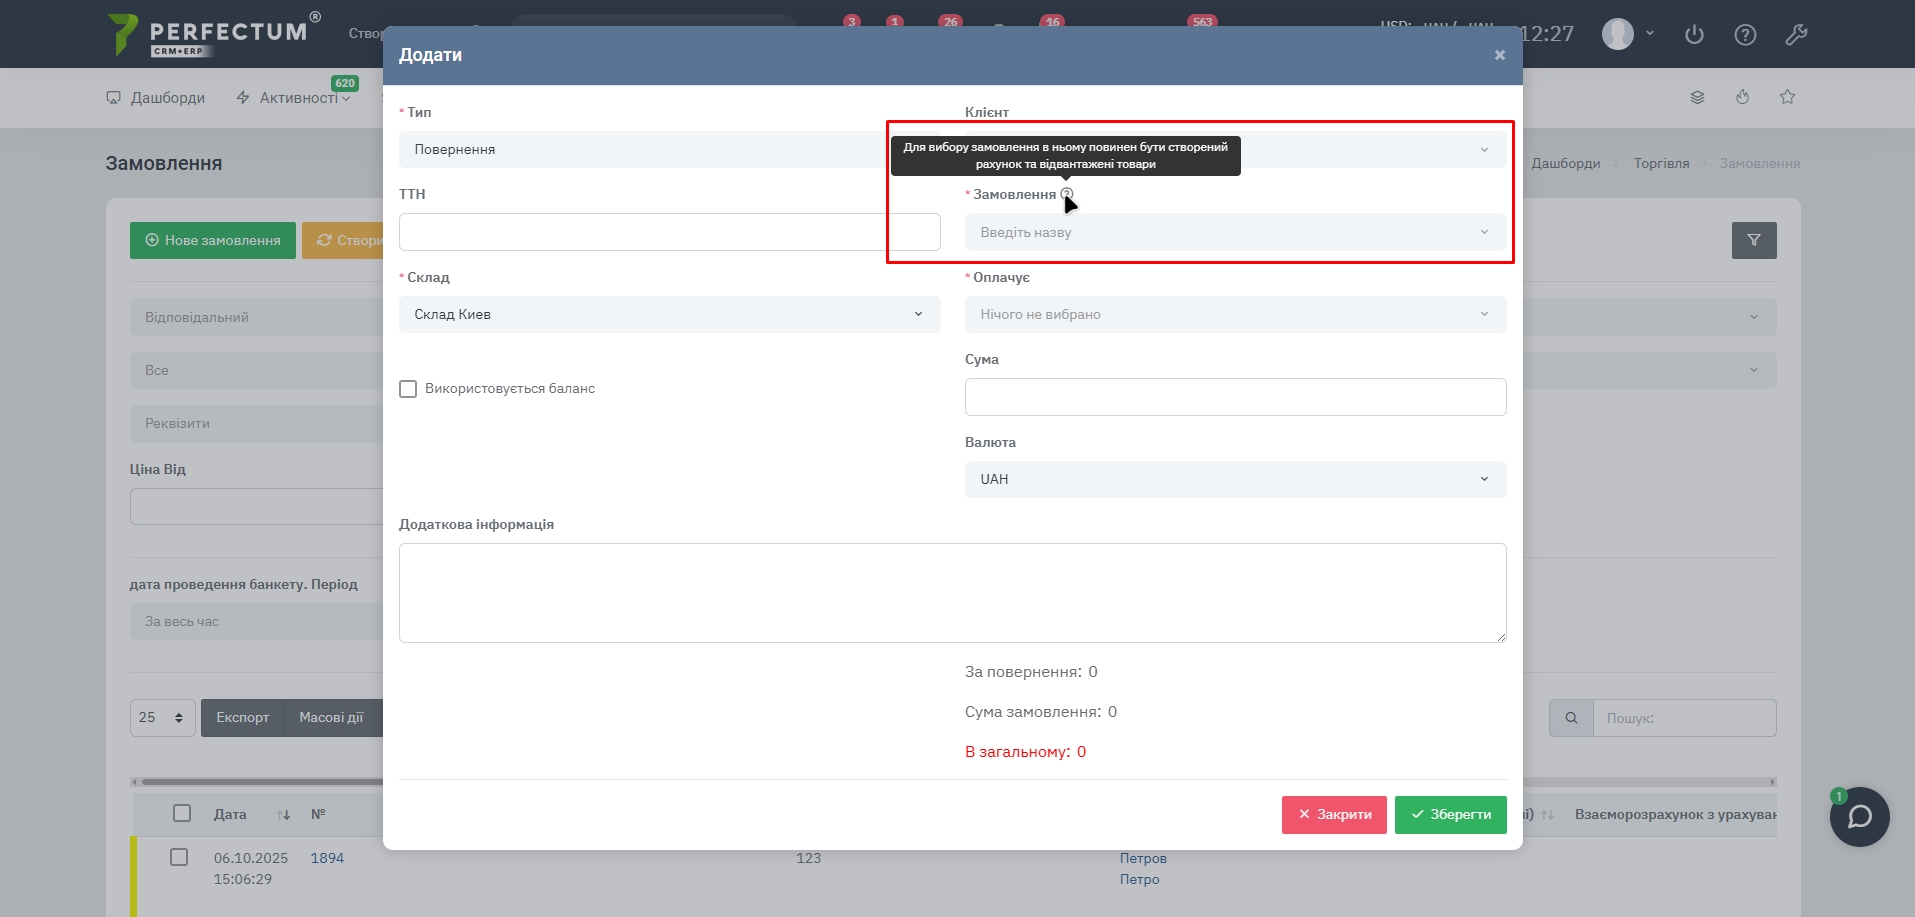Open the Дашборди menu item
The image size is (1915, 917).
click(156, 98)
